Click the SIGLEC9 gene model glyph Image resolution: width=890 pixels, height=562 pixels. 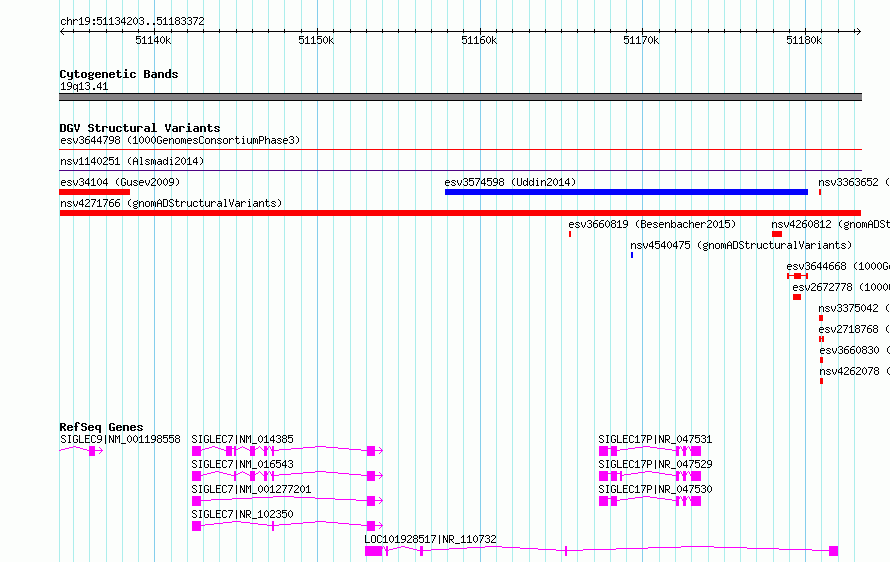[81, 451]
